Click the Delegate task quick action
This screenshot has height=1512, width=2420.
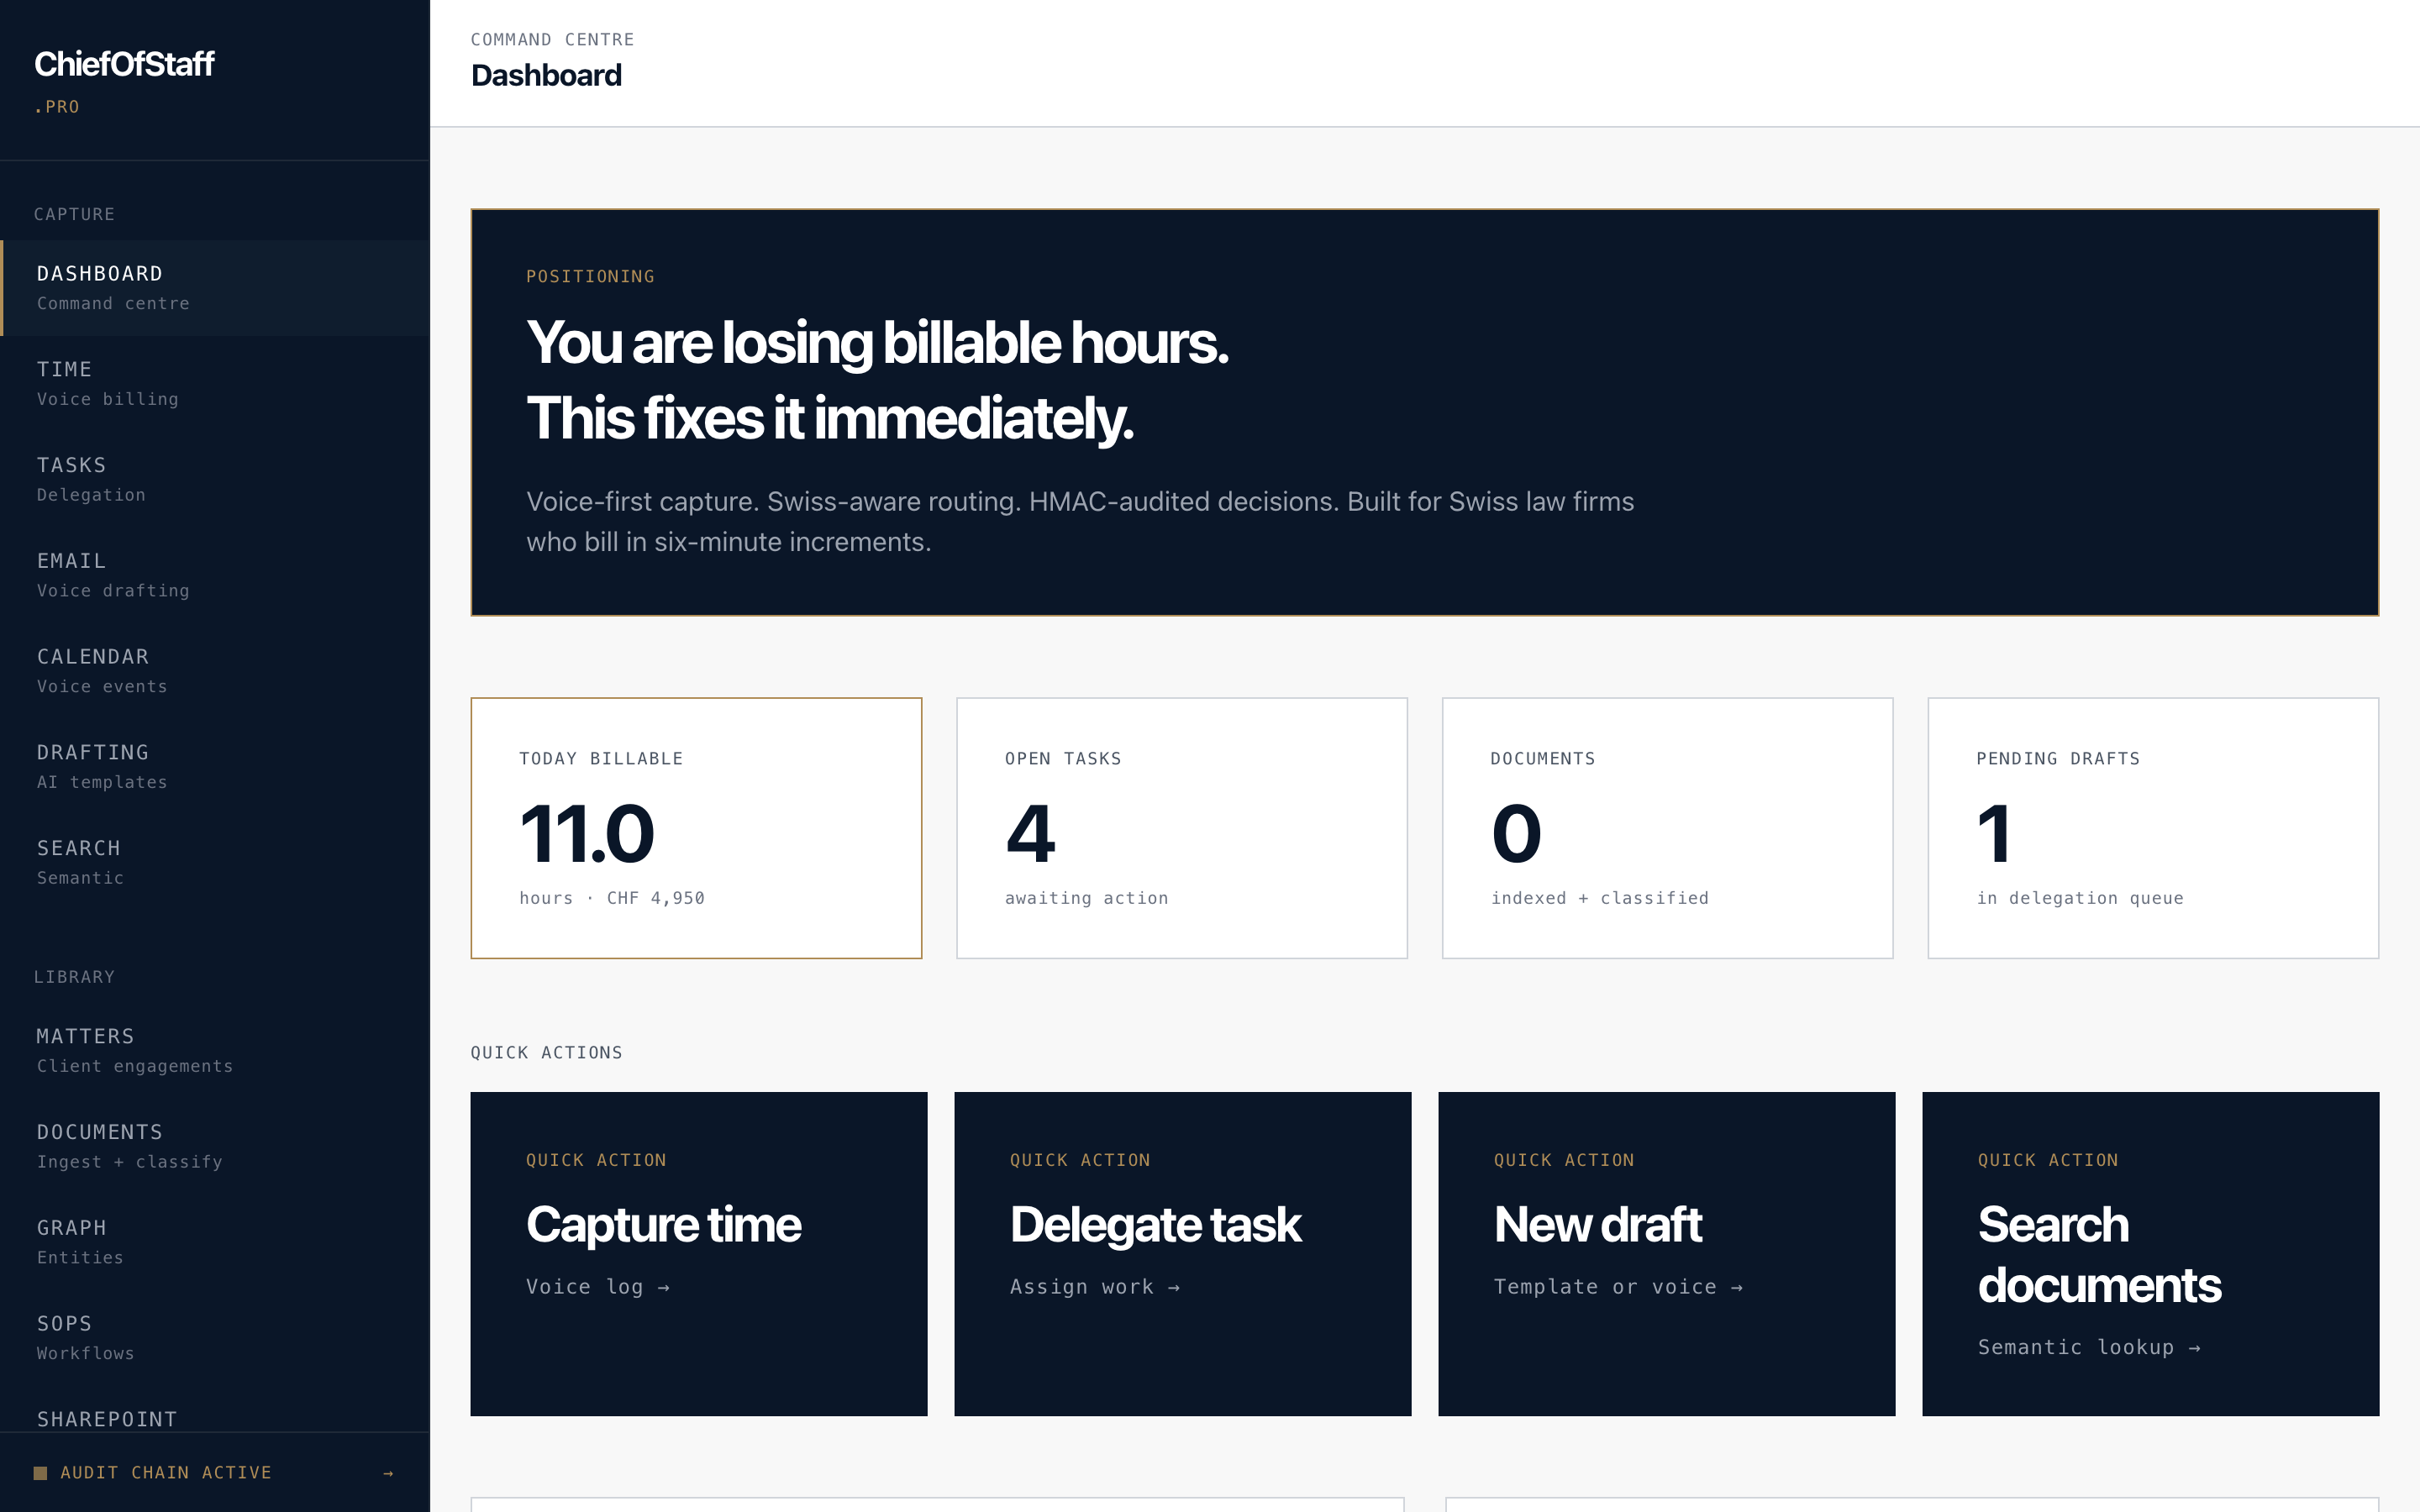pos(1183,1254)
